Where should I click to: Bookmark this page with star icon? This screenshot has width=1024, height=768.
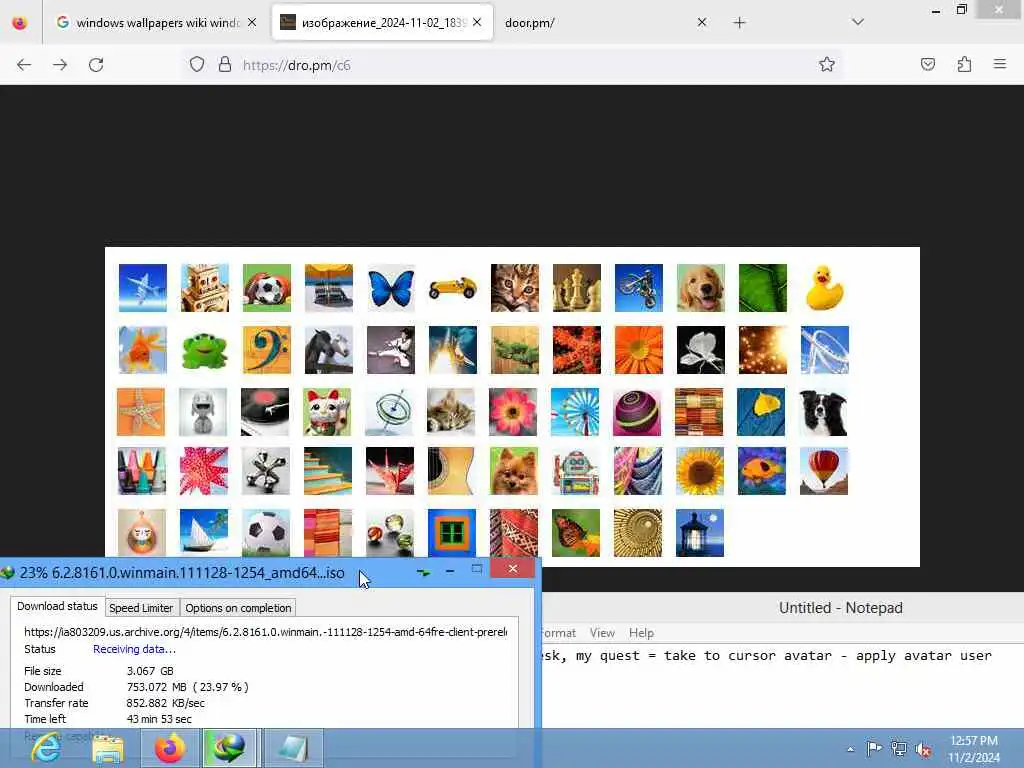[x=827, y=64]
